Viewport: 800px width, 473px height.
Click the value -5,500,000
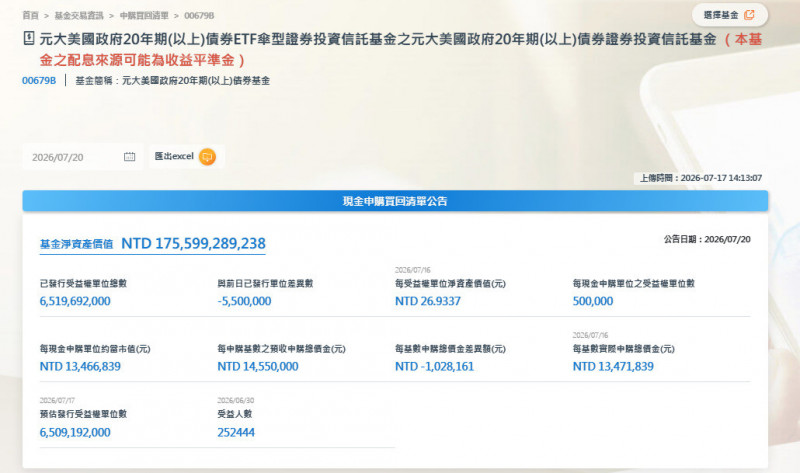pos(244,301)
